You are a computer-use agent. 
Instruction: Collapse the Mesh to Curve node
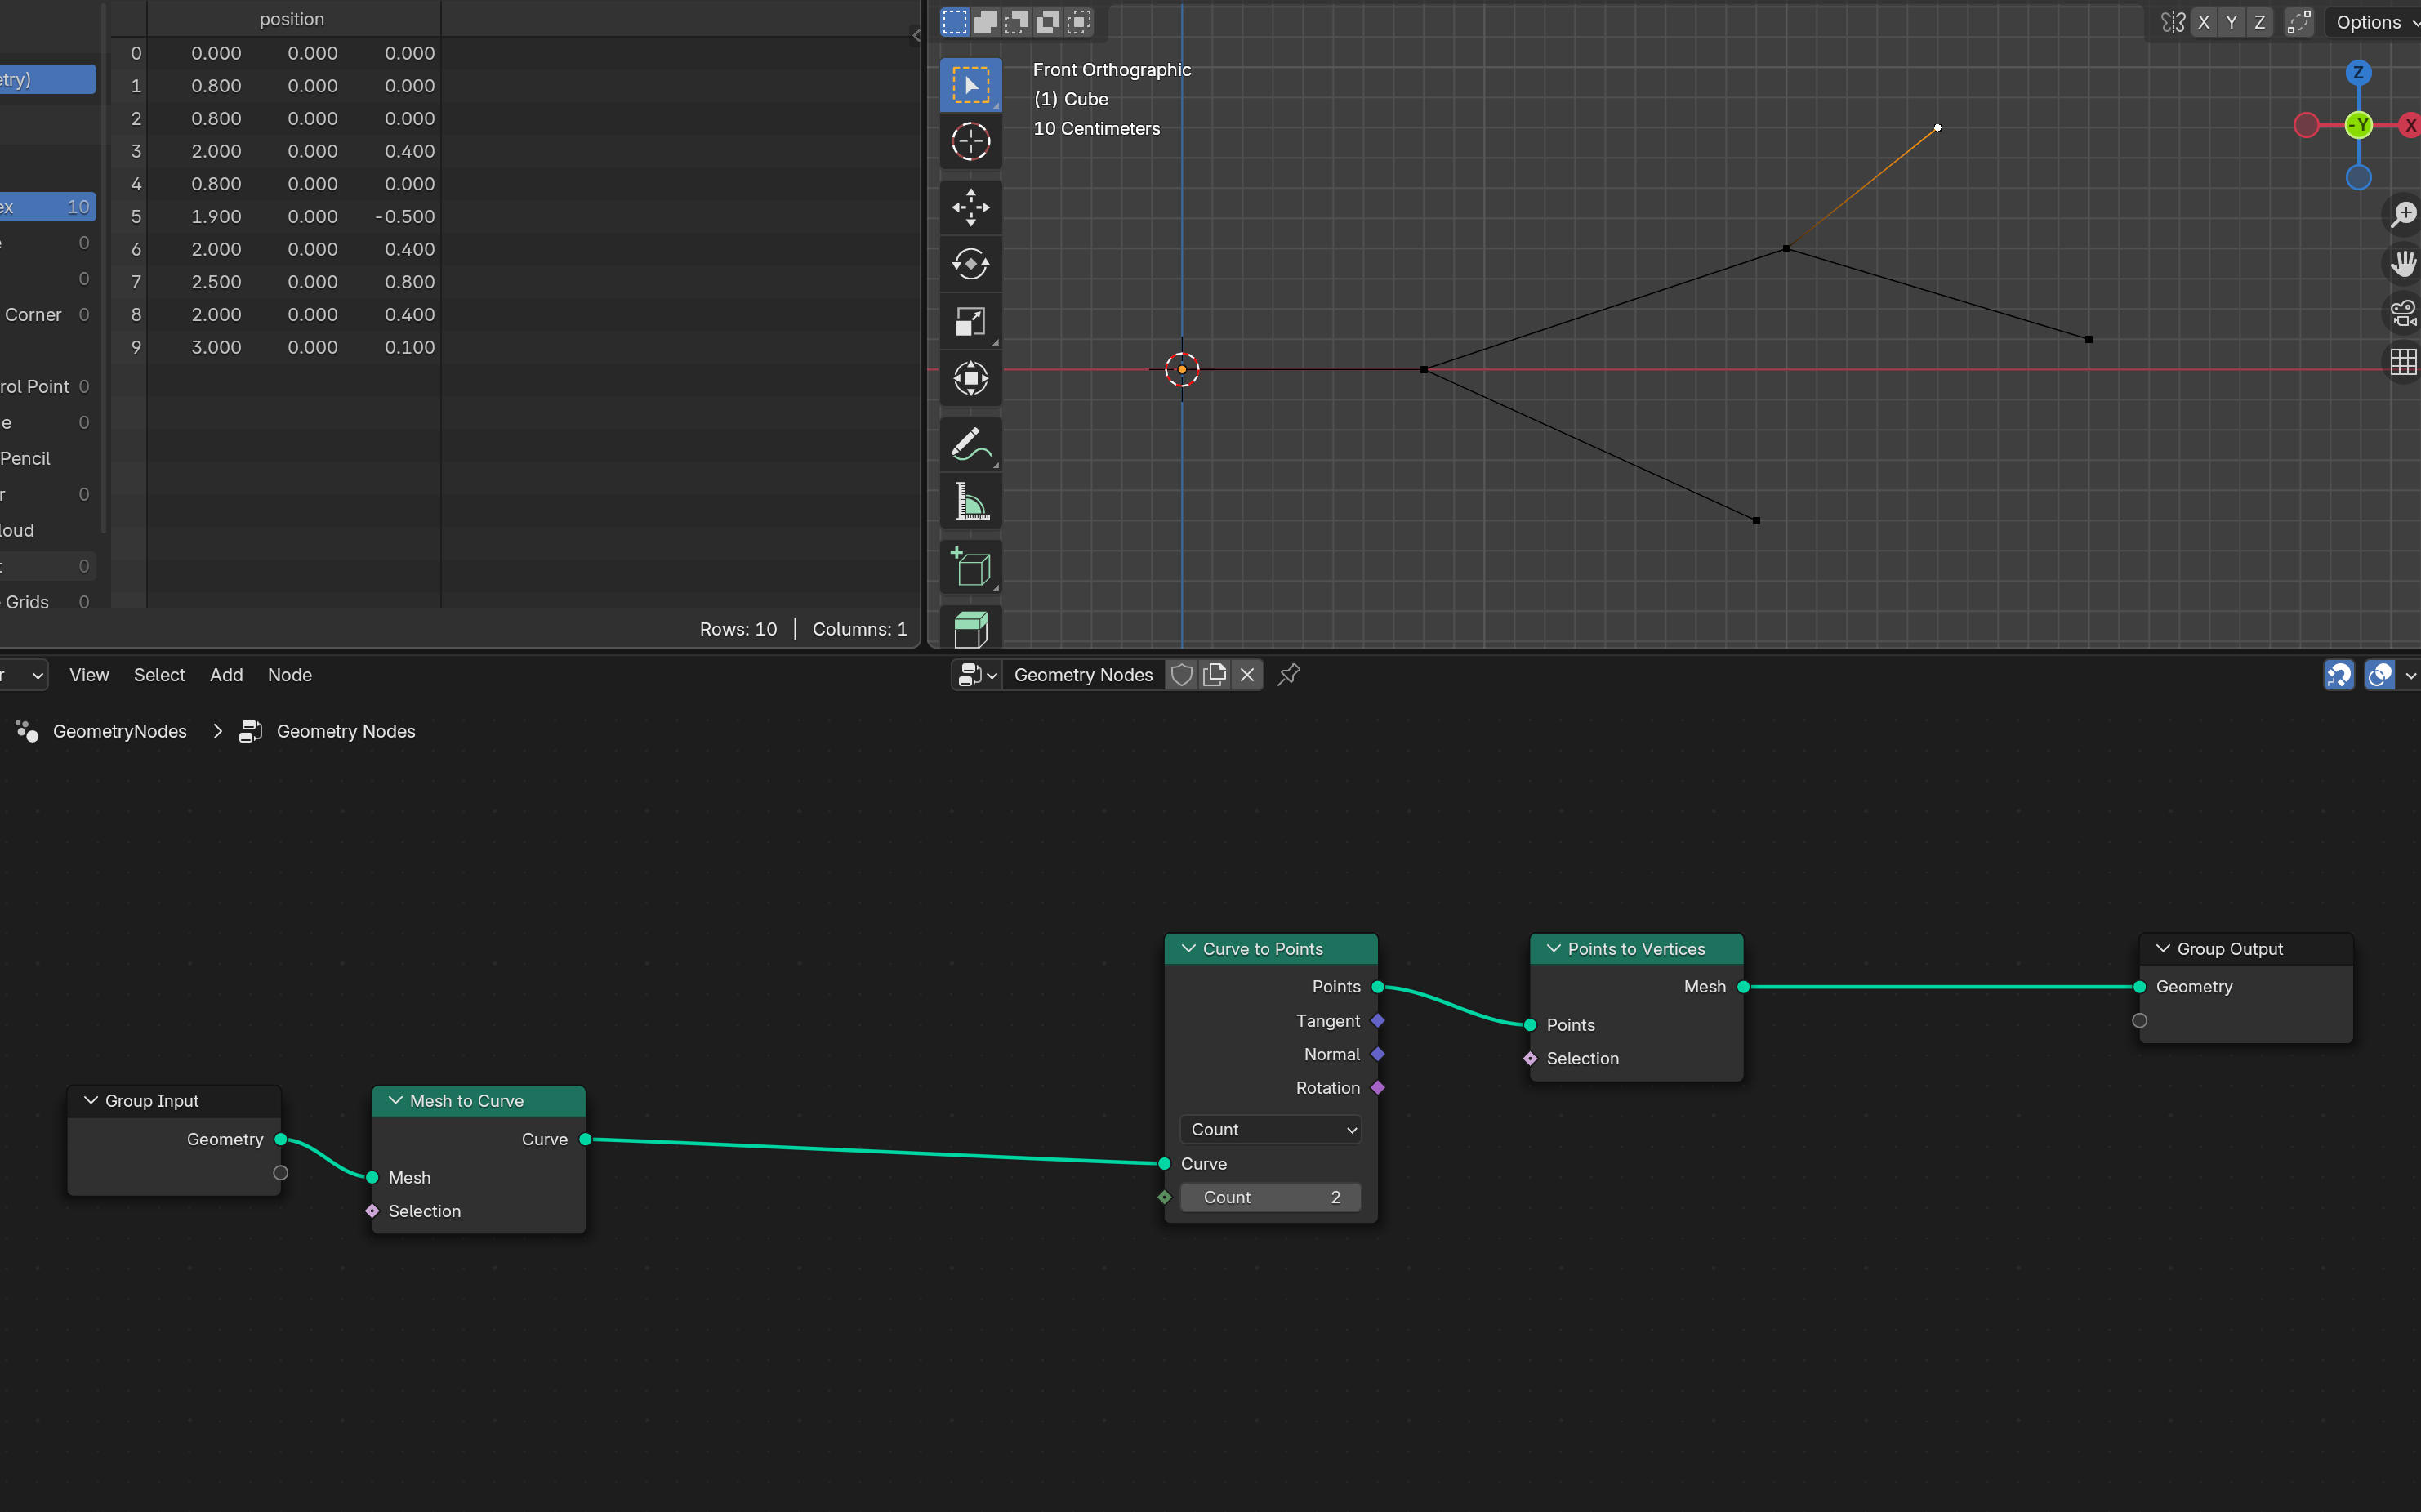click(x=396, y=1100)
